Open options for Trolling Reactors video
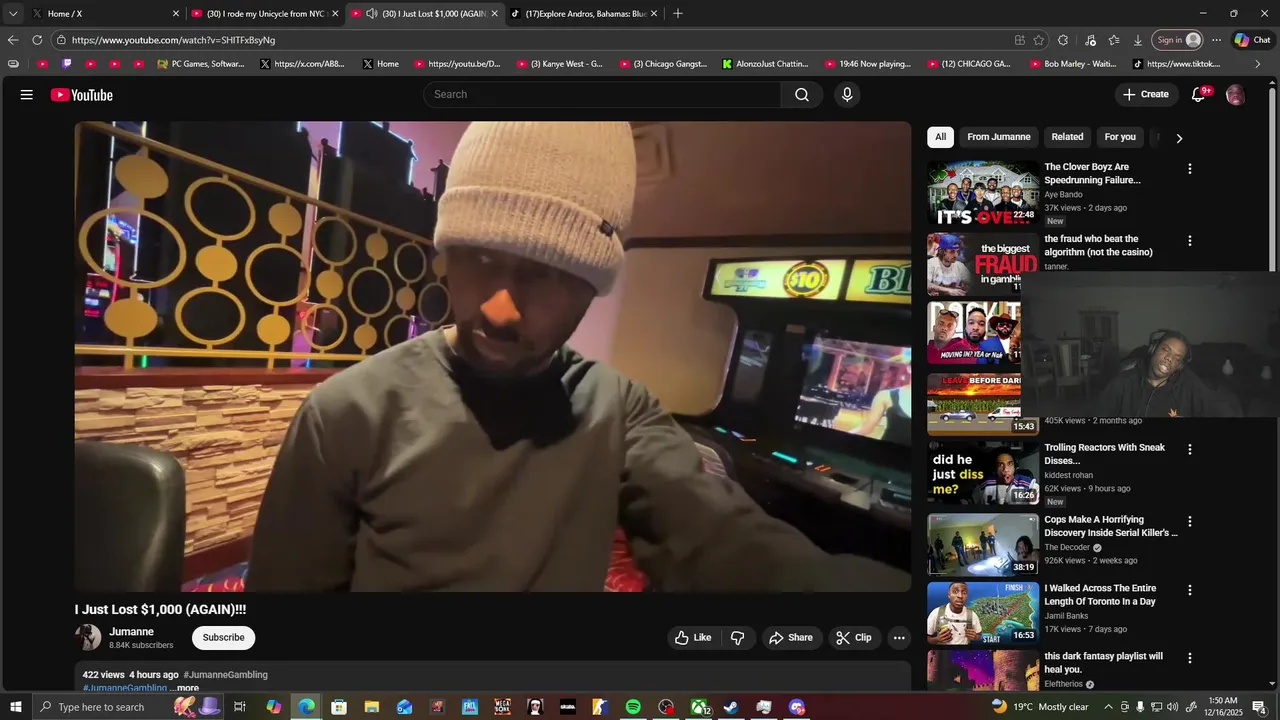The image size is (1280, 720). pyautogui.click(x=1190, y=450)
